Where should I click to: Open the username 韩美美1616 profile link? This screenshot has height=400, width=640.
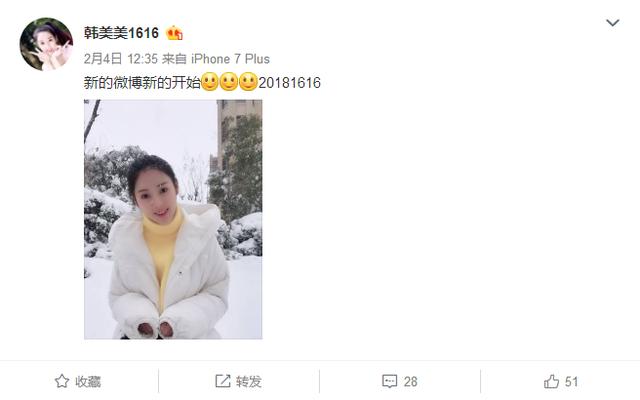(x=121, y=33)
